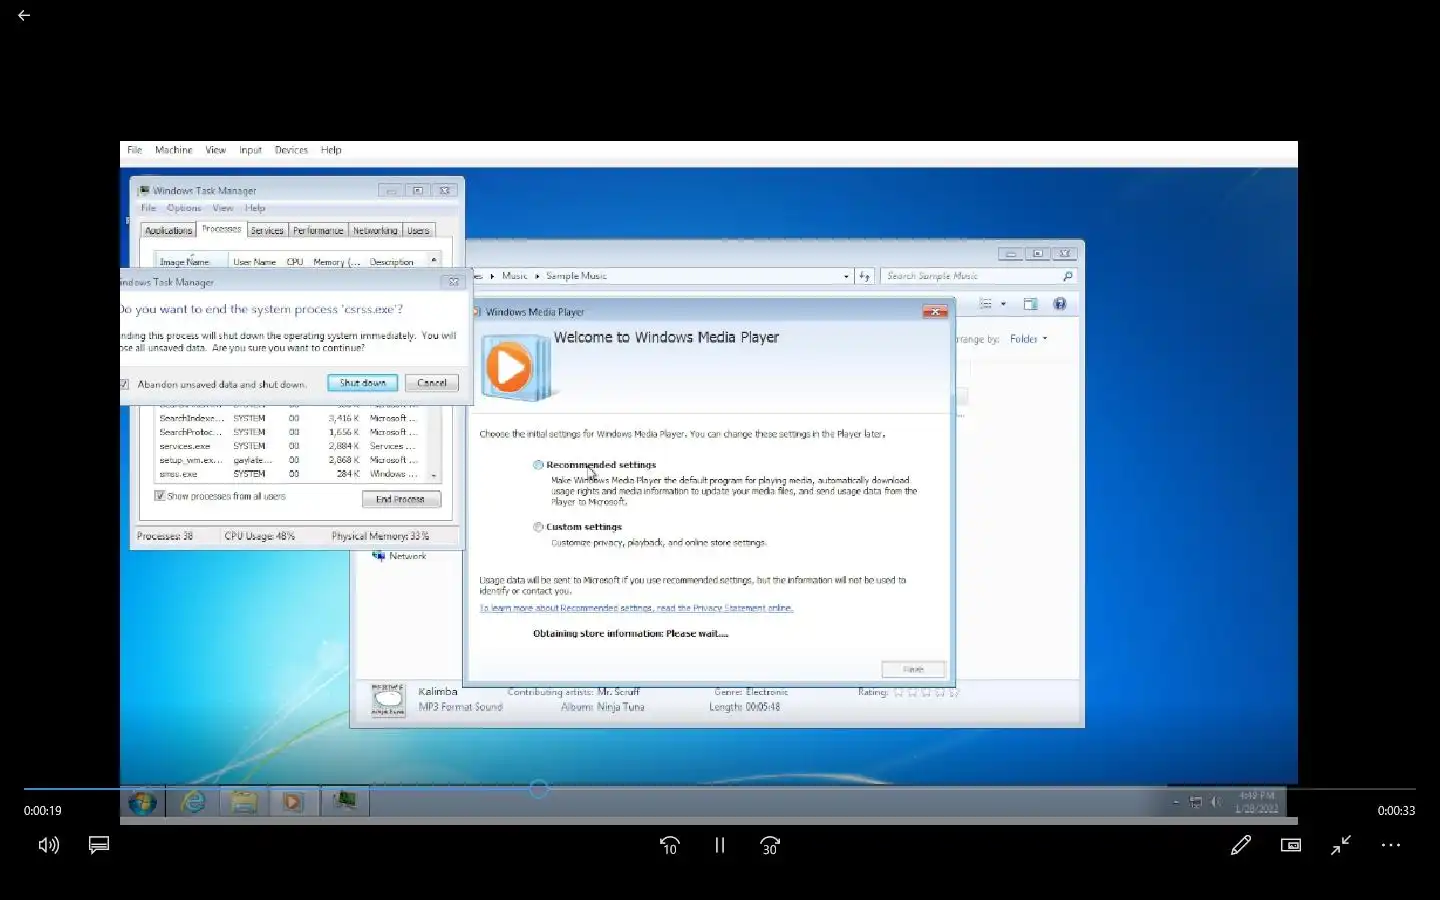Open the change view dropdown in Explorer

(x=1003, y=304)
